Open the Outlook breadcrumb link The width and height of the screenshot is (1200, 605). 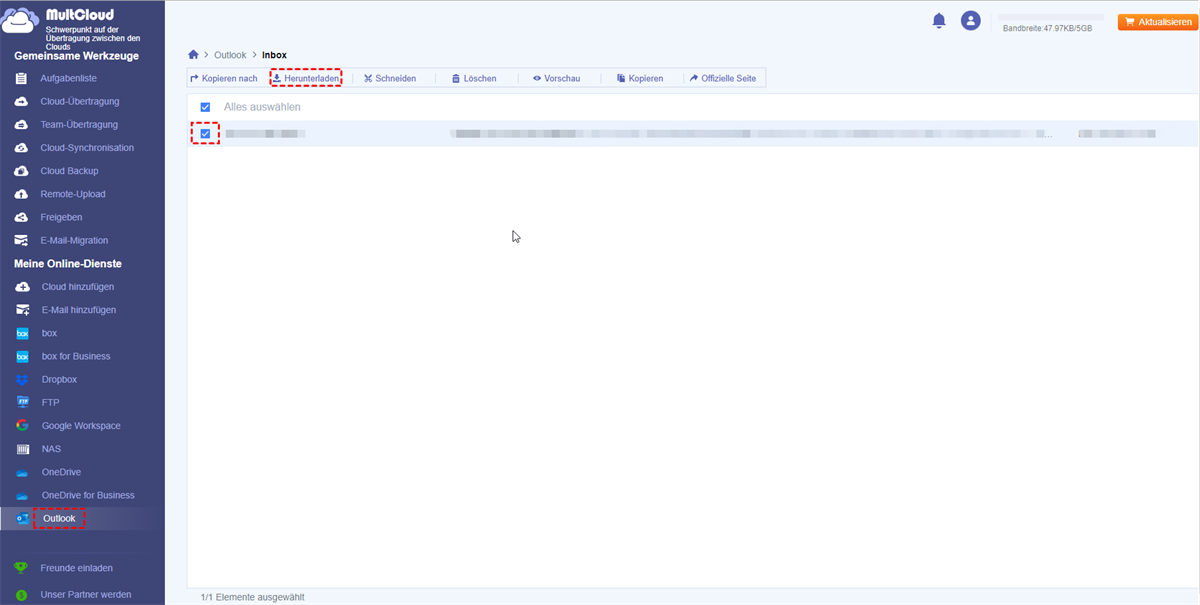coord(230,55)
